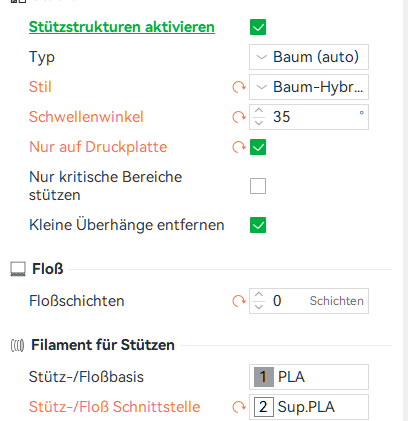Reset Schwellenwinkel using the revert arrow icon
Screen dimensions: 408x421
coord(239,117)
